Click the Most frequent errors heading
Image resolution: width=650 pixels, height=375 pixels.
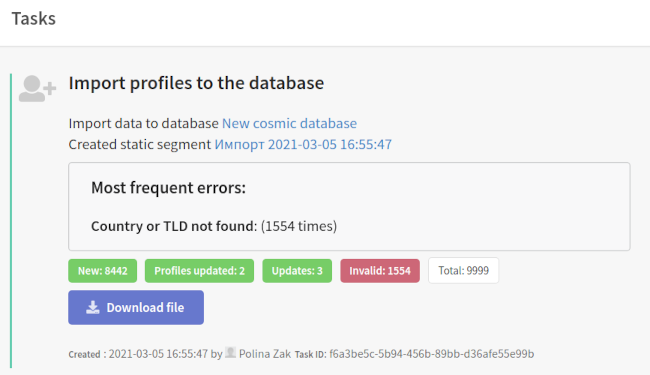click(168, 188)
